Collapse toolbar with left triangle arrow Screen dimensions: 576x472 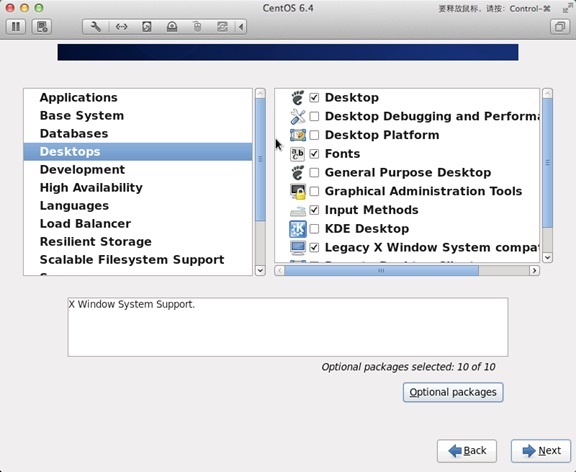(241, 27)
